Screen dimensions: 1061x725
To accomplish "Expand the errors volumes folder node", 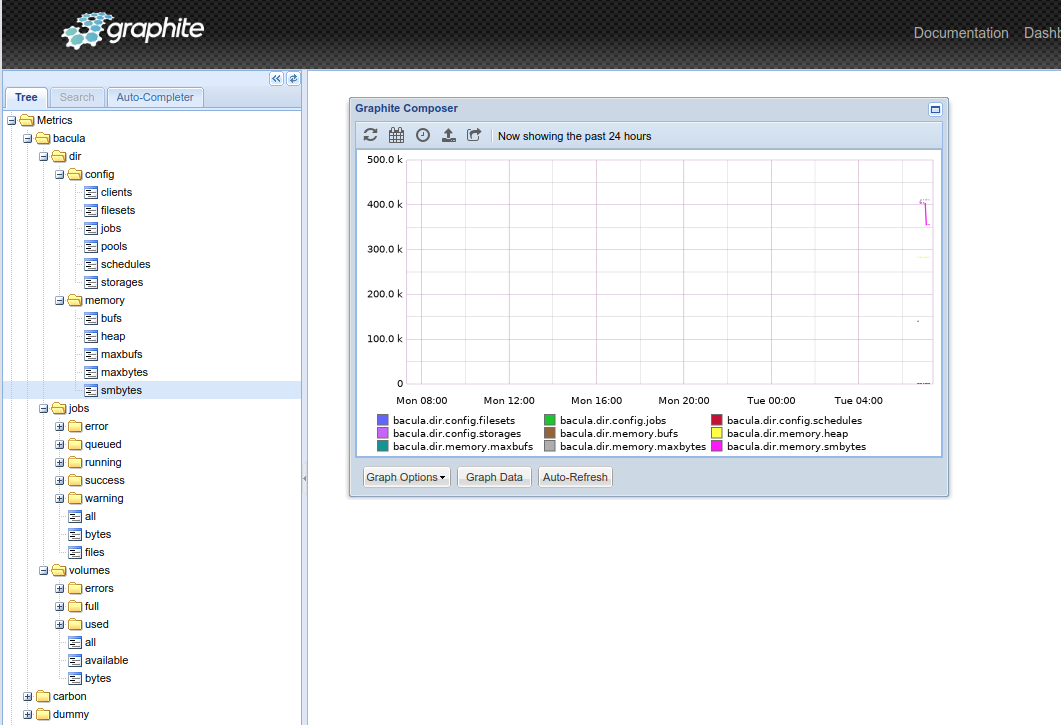I will [x=60, y=589].
